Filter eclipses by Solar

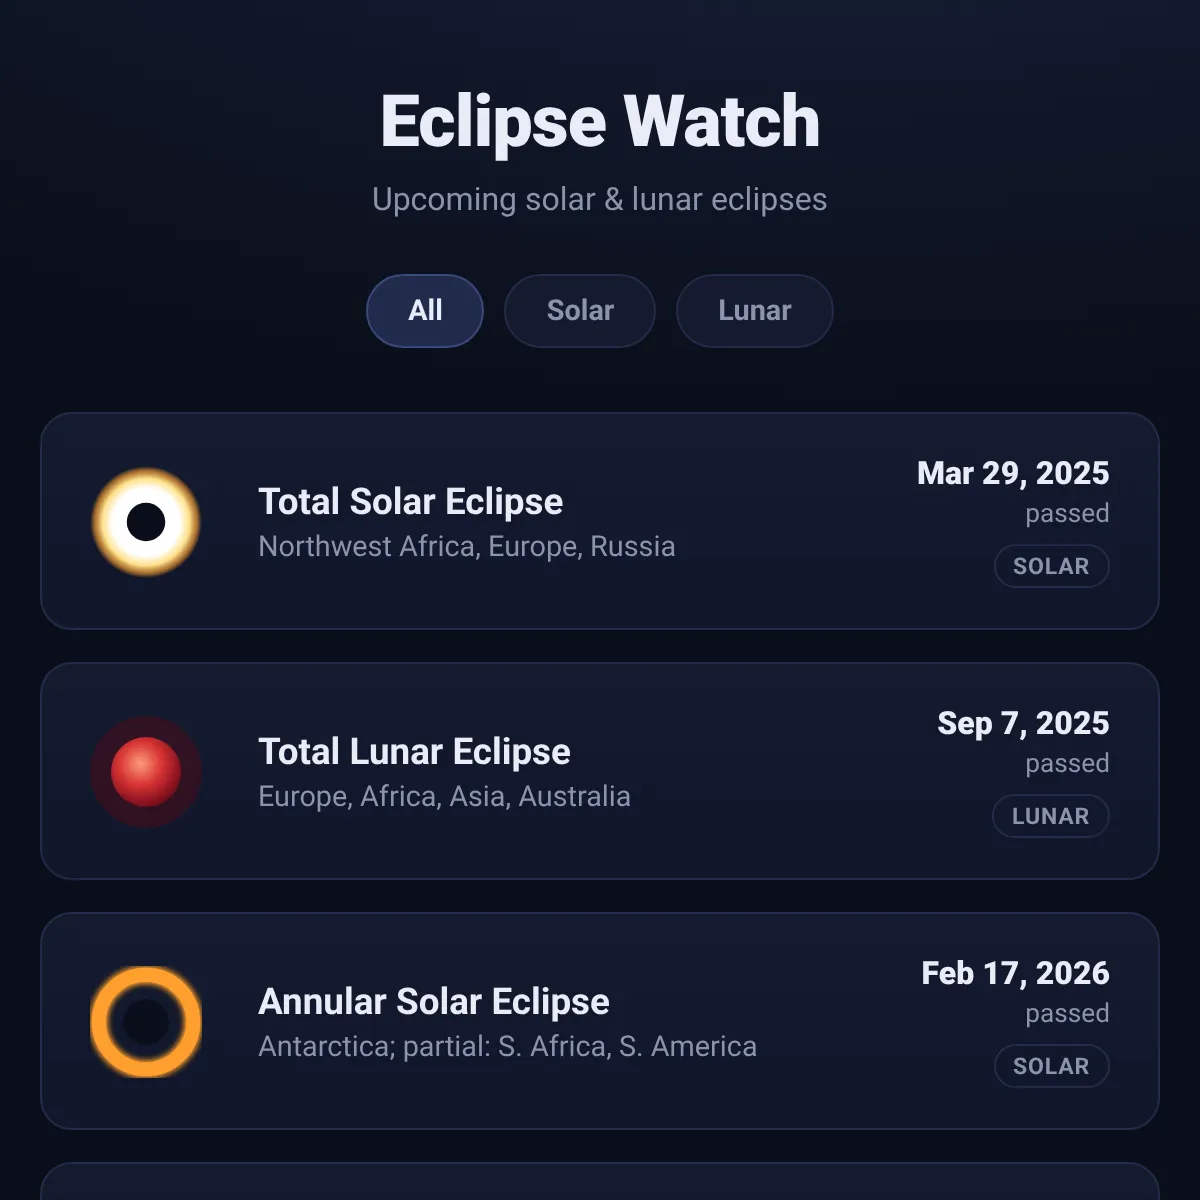[580, 311]
